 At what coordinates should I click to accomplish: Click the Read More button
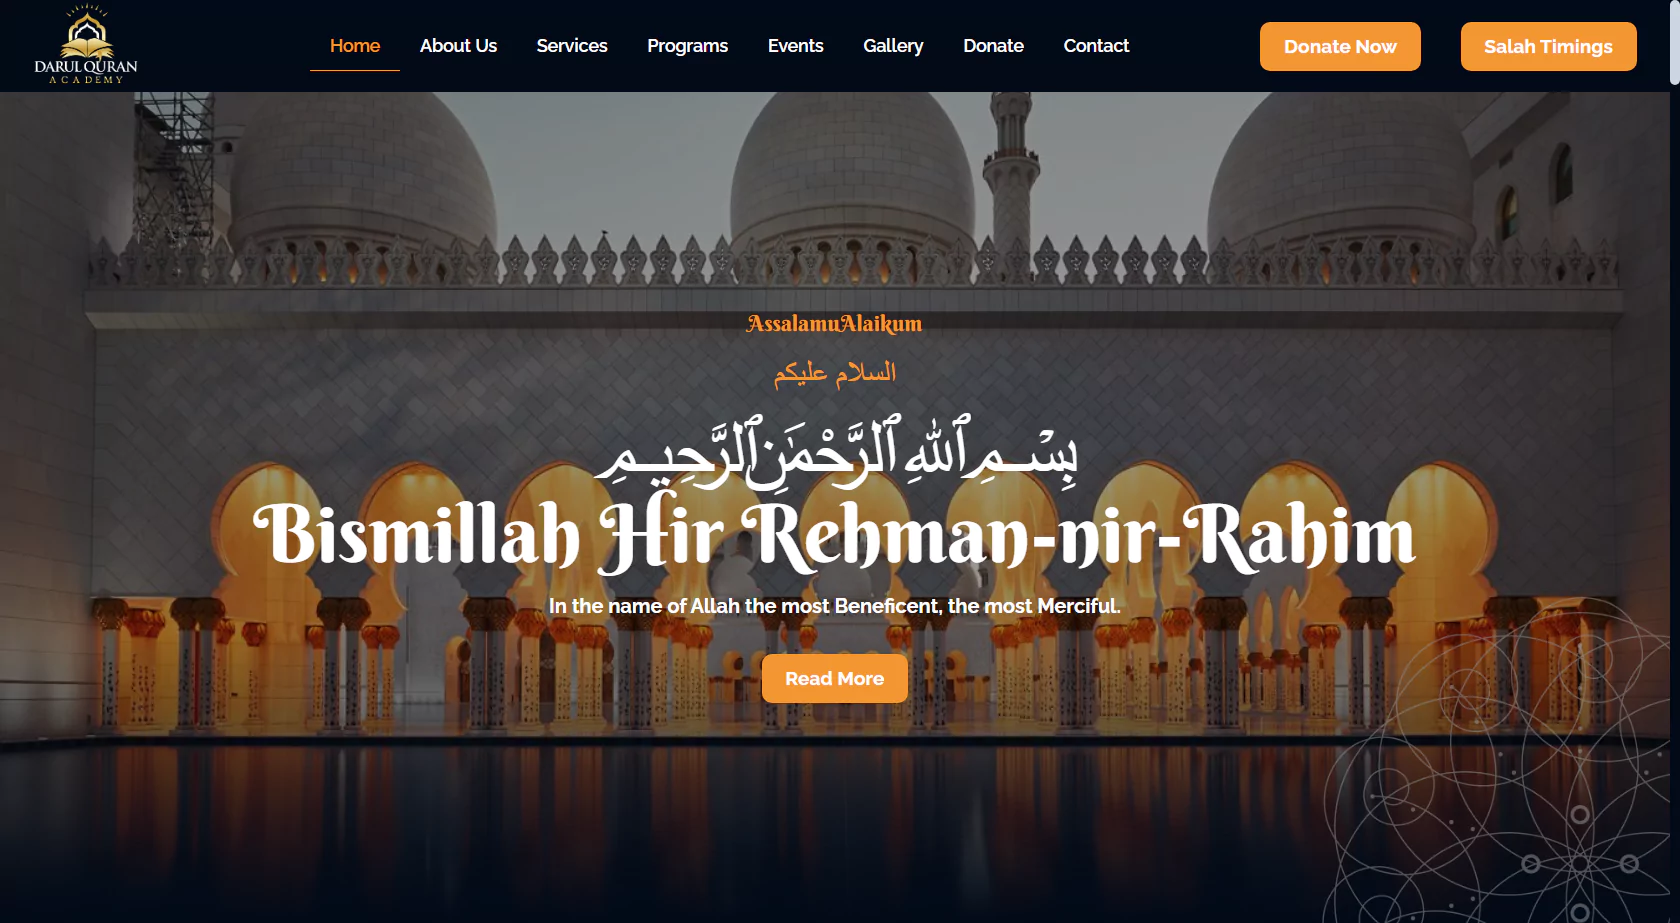pyautogui.click(x=835, y=679)
